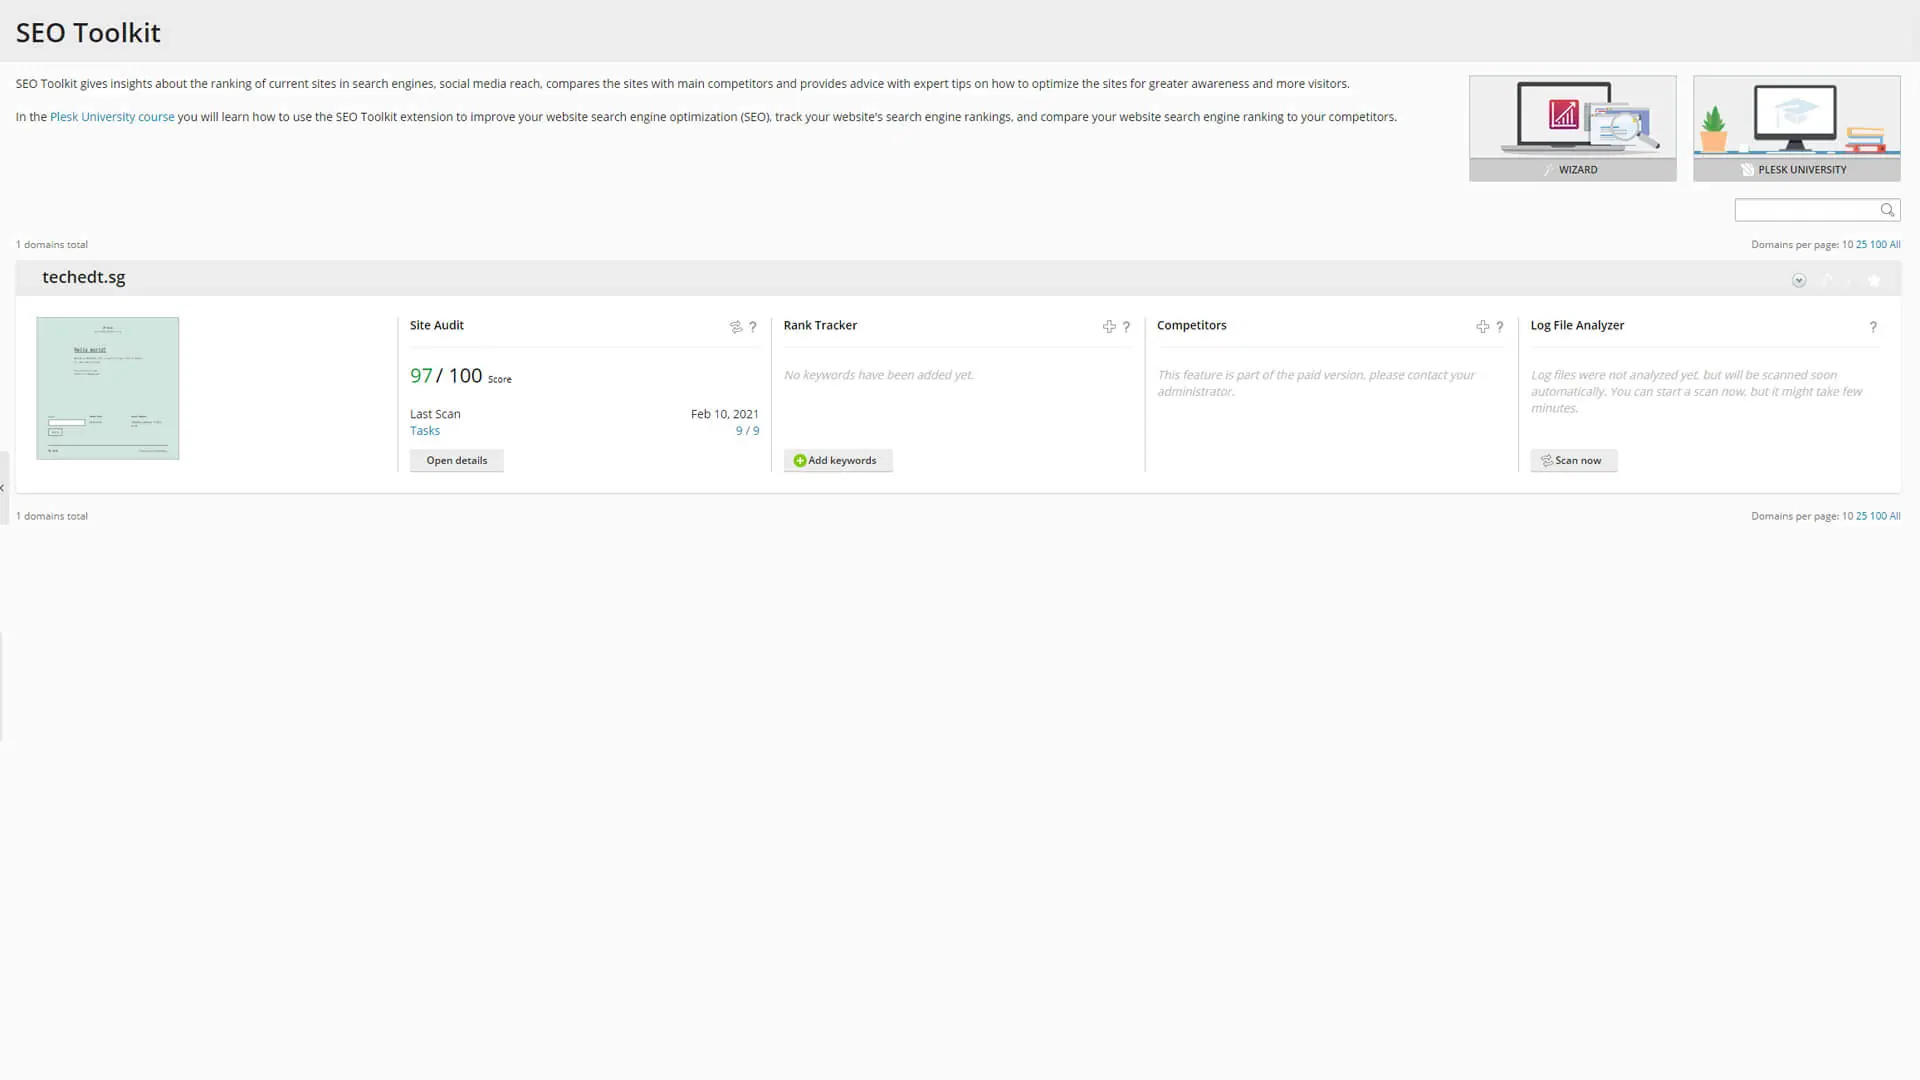
Task: Start a log scan with Scan now
Action: pyautogui.click(x=1574, y=460)
